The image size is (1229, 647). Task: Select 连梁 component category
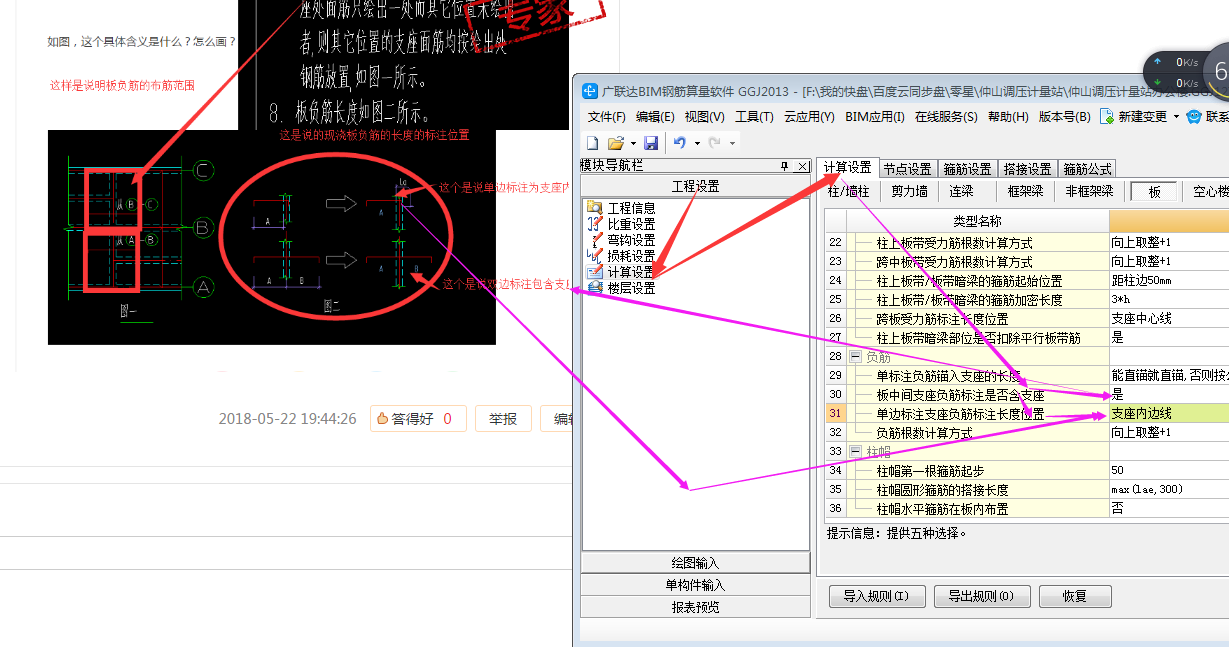pos(961,191)
